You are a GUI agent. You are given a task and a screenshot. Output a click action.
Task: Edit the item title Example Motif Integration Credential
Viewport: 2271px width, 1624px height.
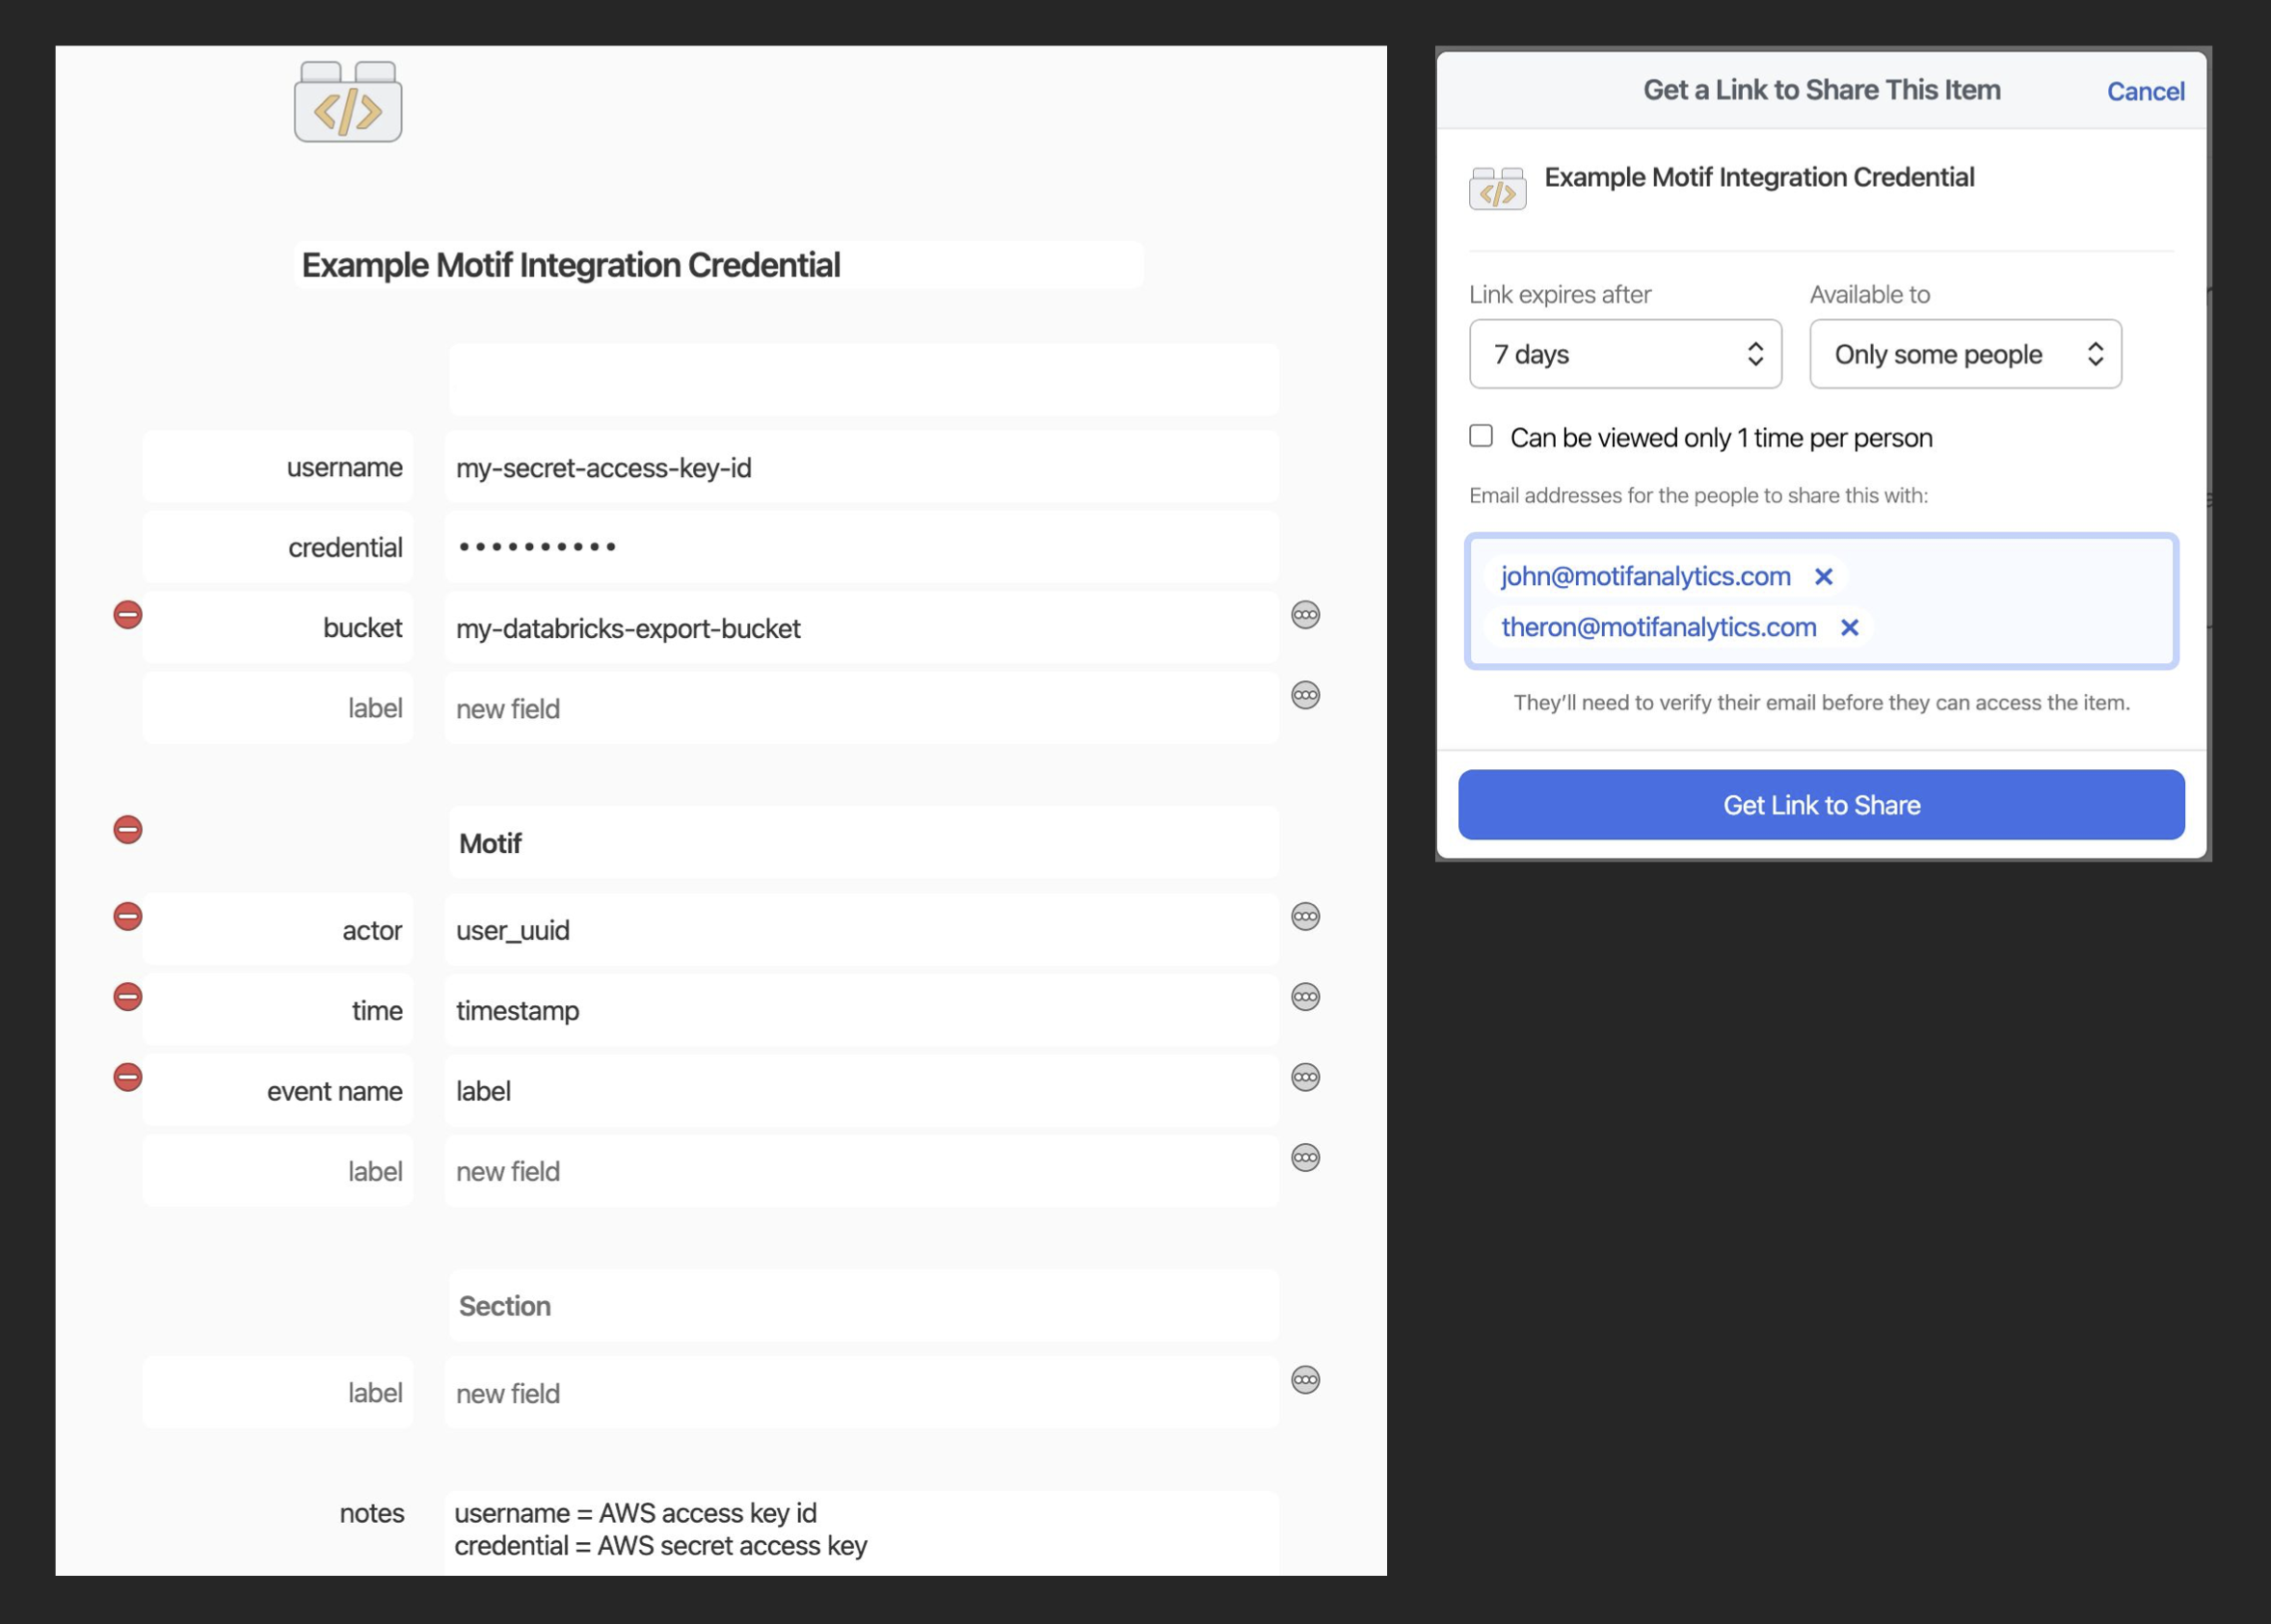[x=718, y=265]
